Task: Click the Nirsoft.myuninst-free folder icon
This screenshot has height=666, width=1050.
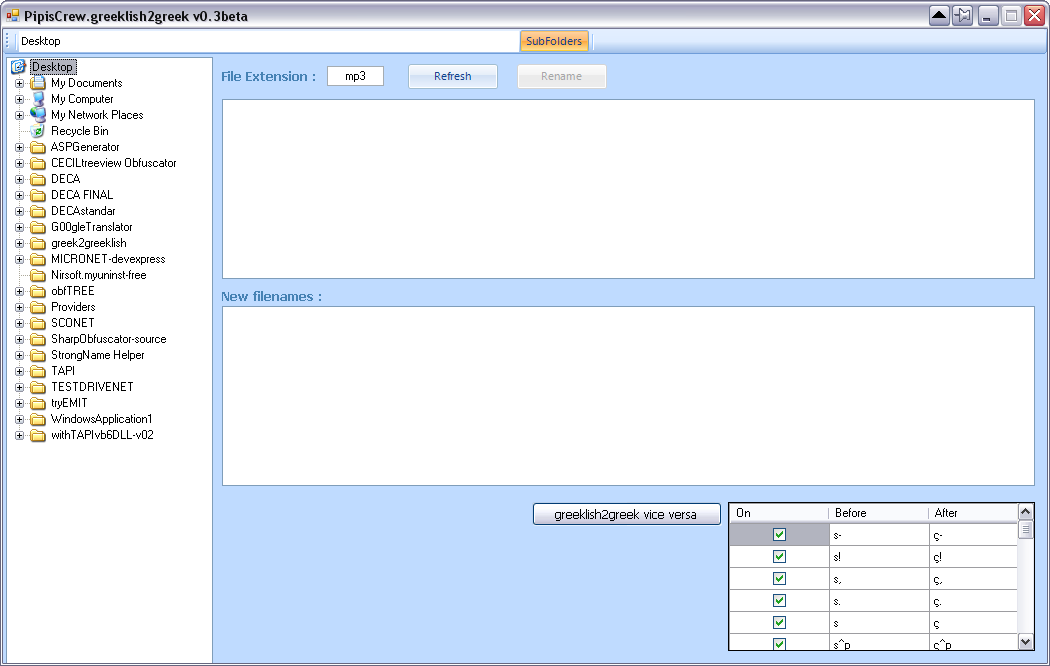Action: pyautogui.click(x=38, y=275)
